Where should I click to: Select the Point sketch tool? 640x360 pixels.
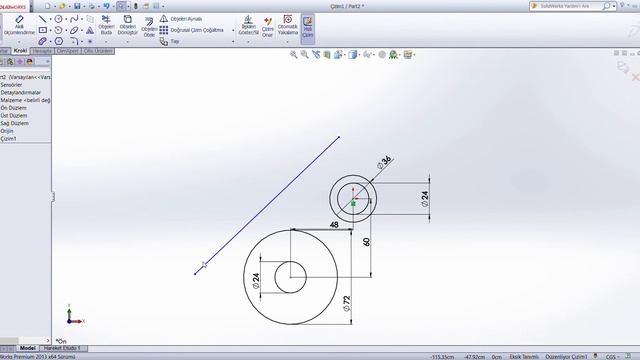coord(90,41)
